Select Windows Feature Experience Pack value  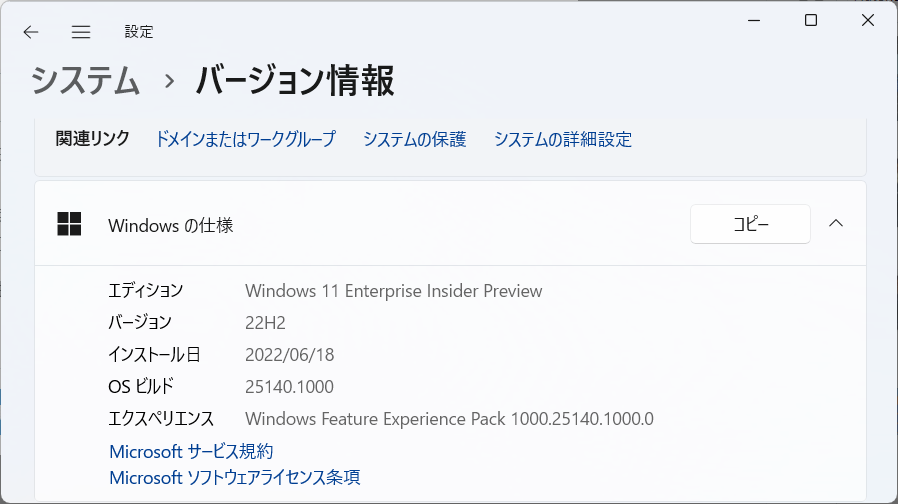coord(449,419)
